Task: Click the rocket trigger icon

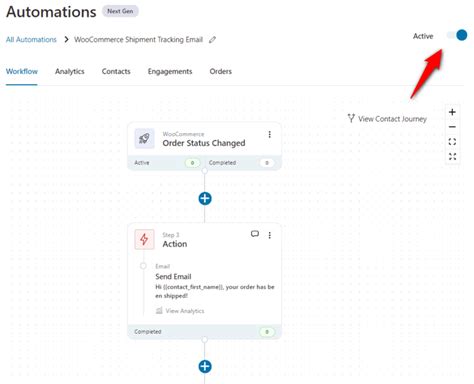Action: 144,138
